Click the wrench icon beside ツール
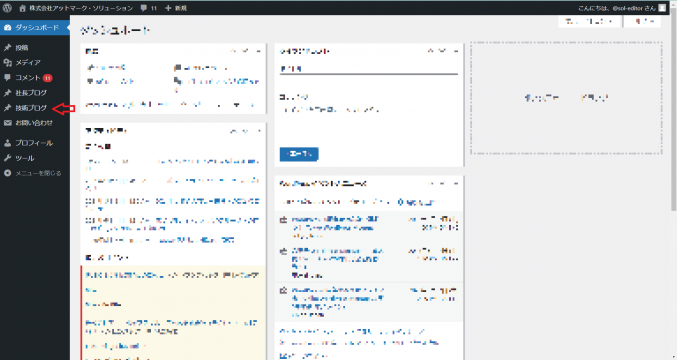This screenshot has width=677, height=360. click(x=7, y=158)
